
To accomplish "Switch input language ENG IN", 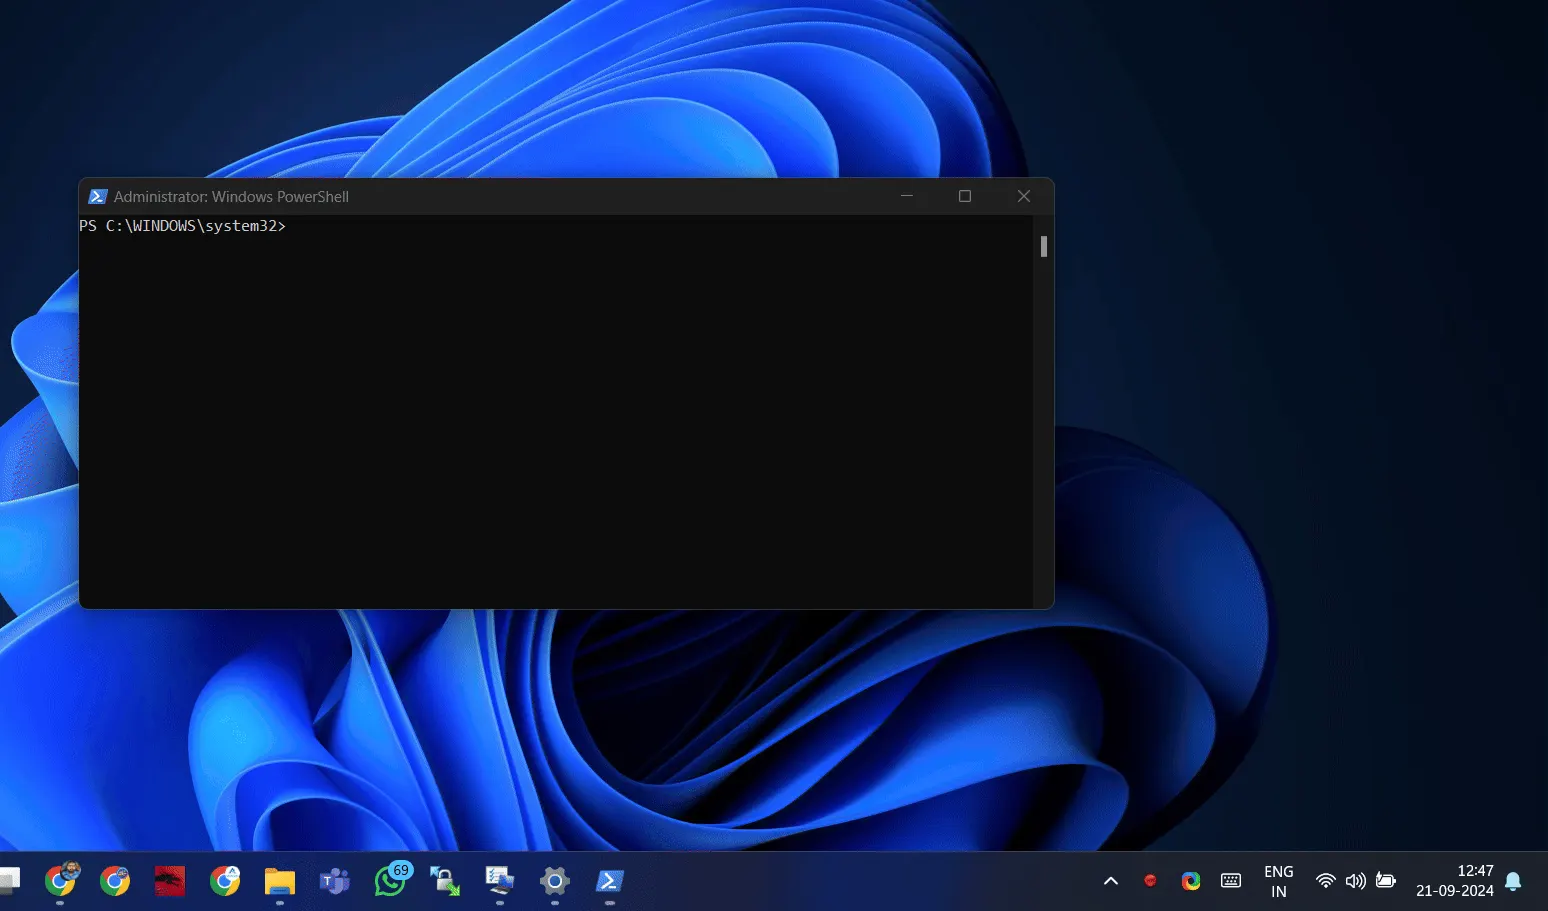I will click(1279, 881).
